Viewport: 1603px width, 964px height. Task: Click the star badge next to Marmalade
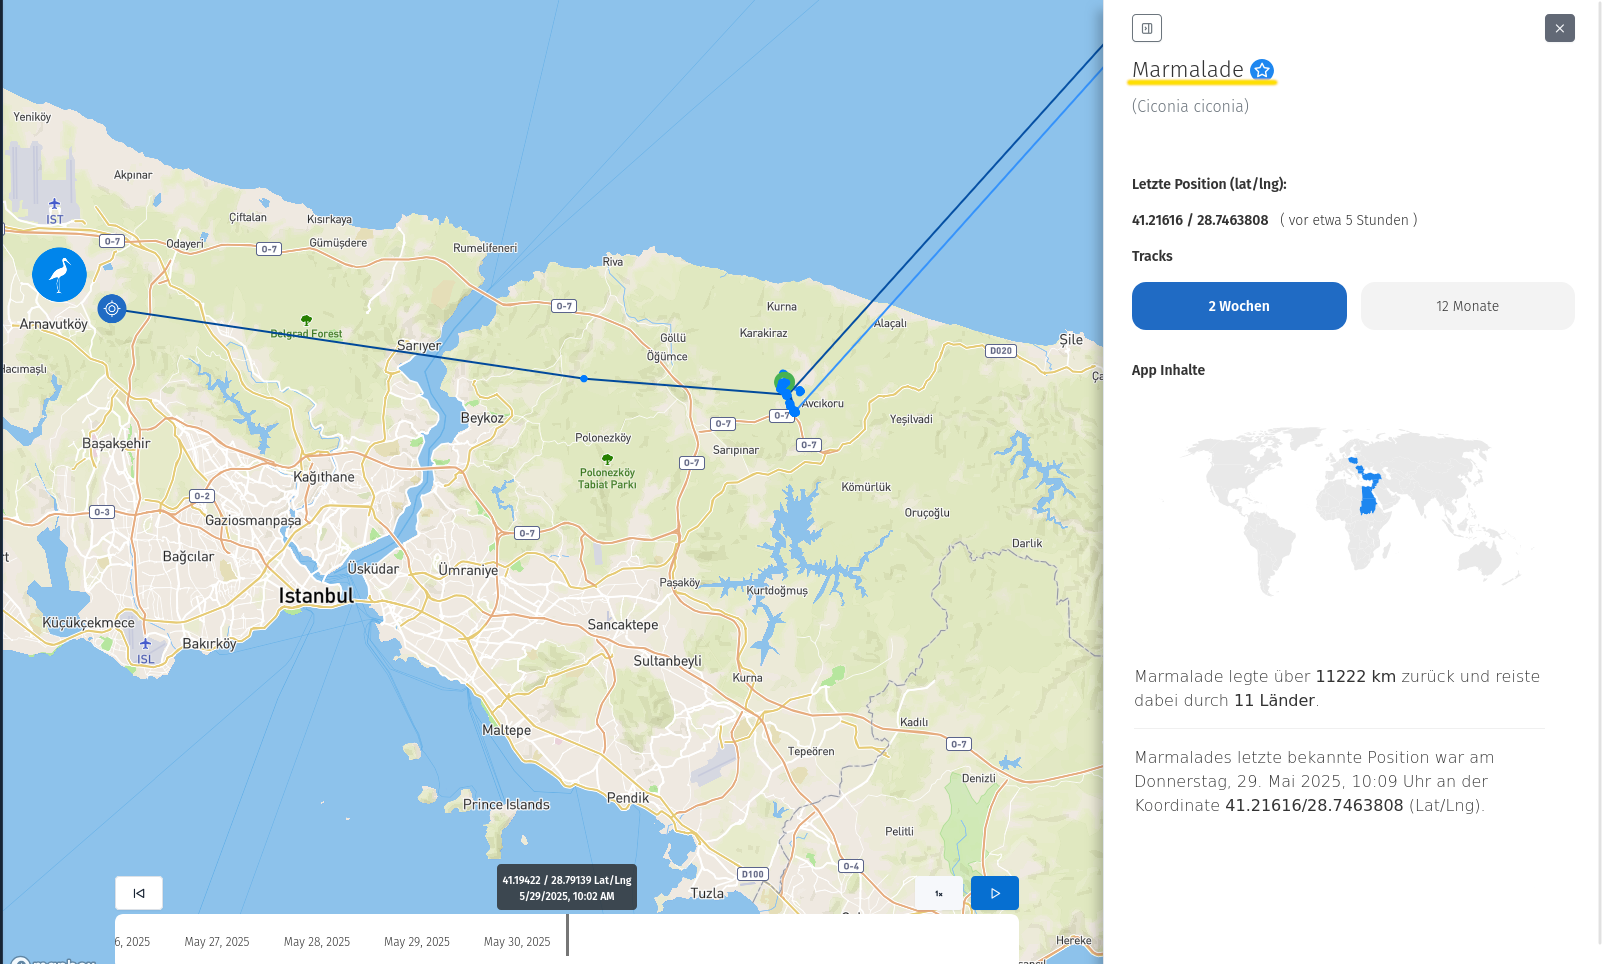click(1262, 70)
